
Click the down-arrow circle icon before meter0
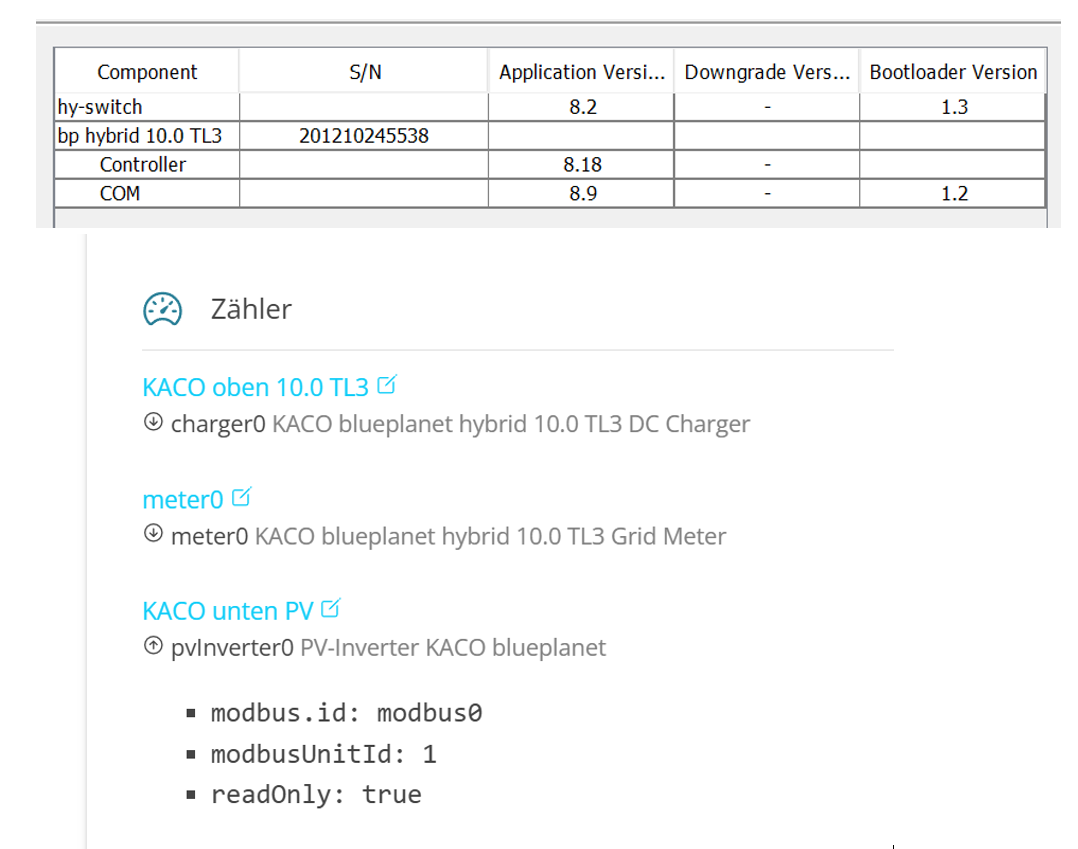[x=153, y=534]
